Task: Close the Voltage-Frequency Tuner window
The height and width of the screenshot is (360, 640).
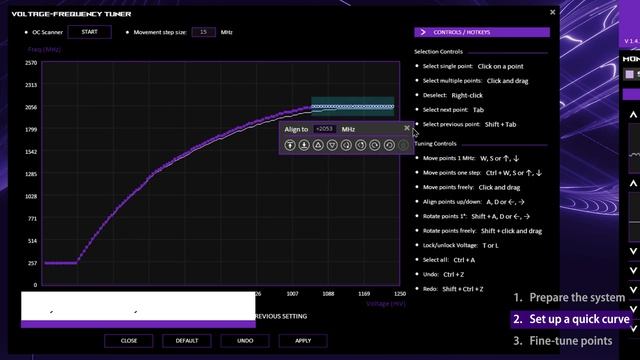Action: coord(553,12)
